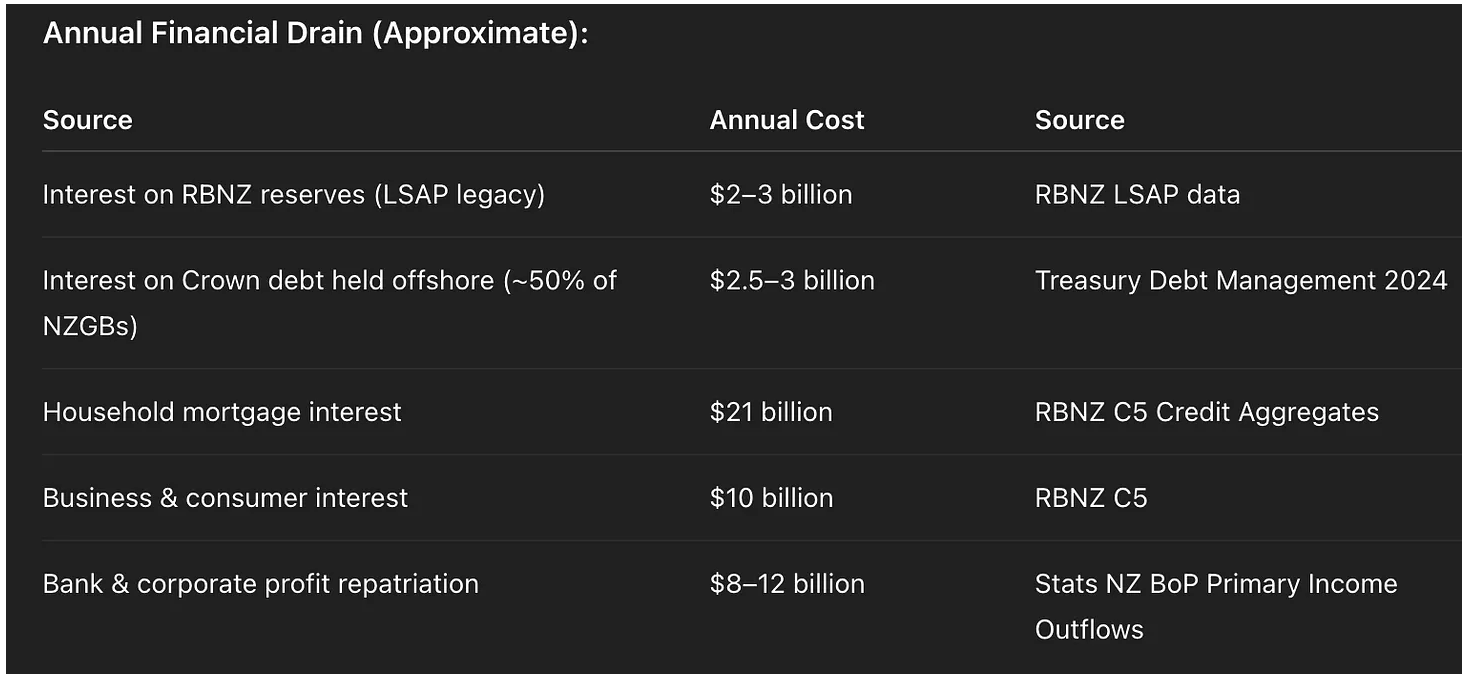Click 'Stats NZ BoP Primary Income Outflows' cell
Viewport: 1464px width, 676px height.
[1215, 584]
